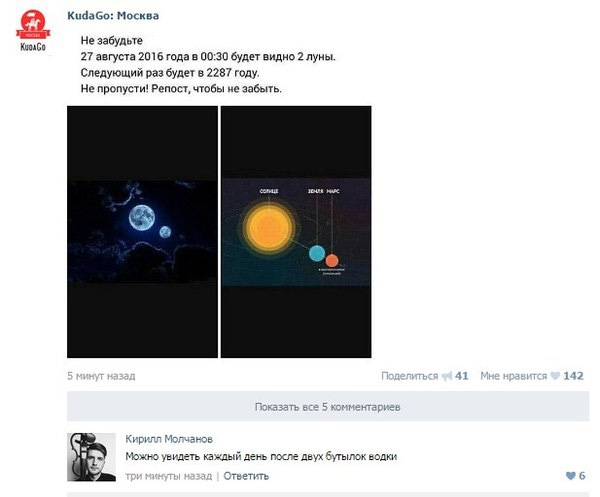Open the KudaGo: Москва group link
This screenshot has width=600, height=497.
pos(113,16)
